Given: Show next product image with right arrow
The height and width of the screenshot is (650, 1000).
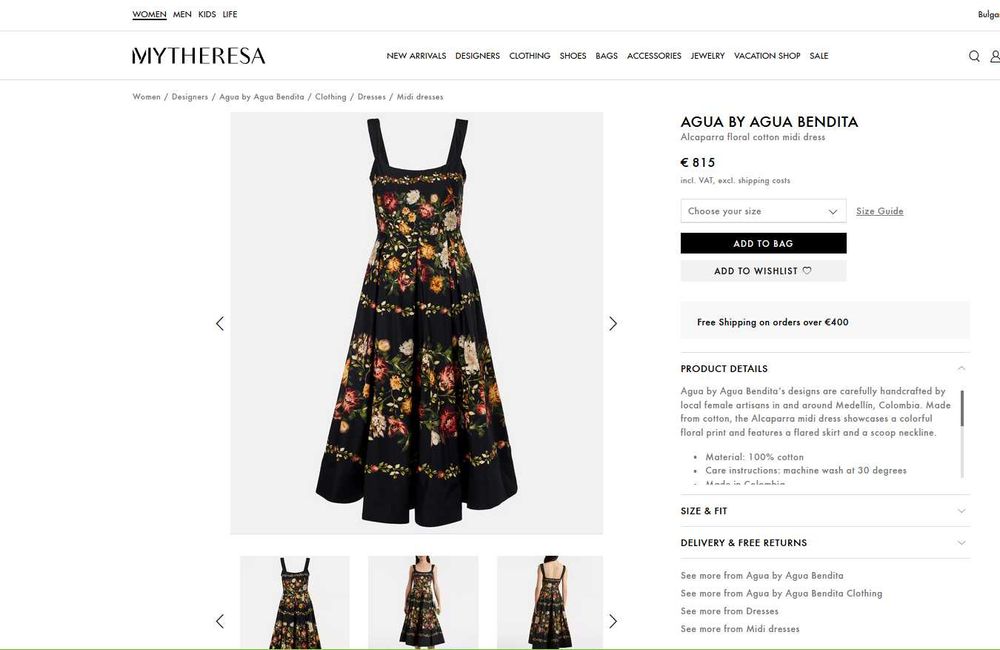Looking at the screenshot, I should pos(613,323).
